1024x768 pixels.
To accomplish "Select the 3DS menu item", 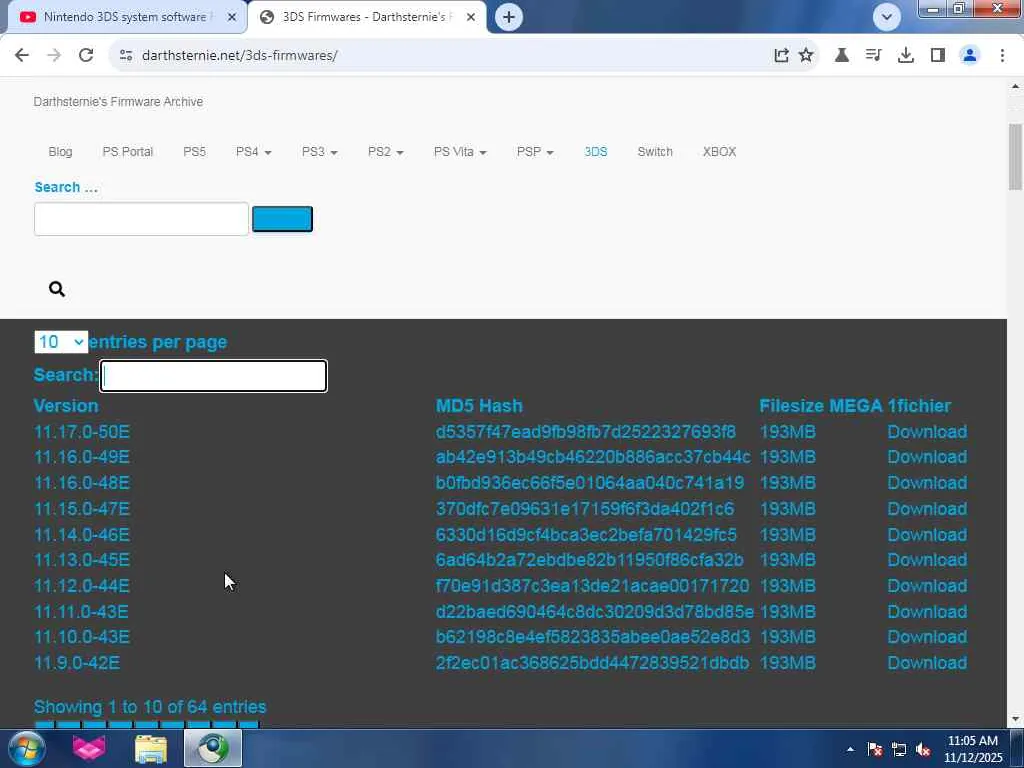I will [x=596, y=152].
